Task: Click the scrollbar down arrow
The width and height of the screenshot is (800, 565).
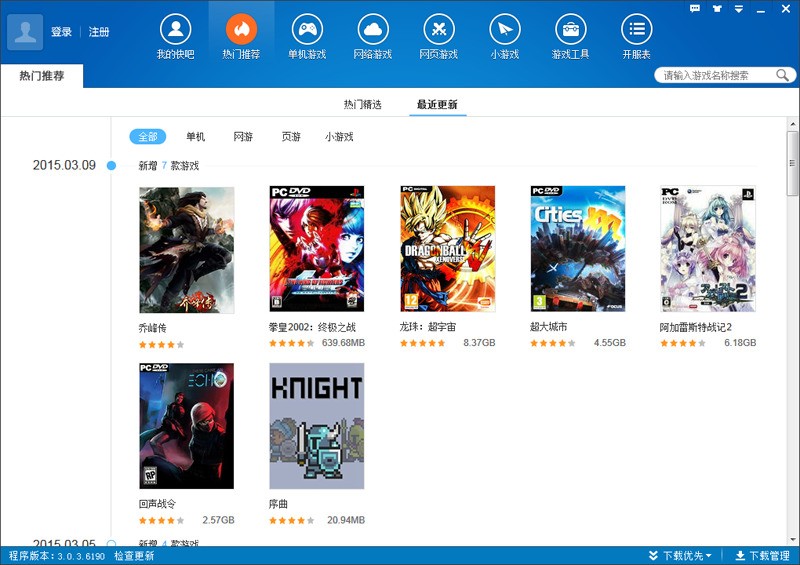Action: pyautogui.click(x=792, y=539)
